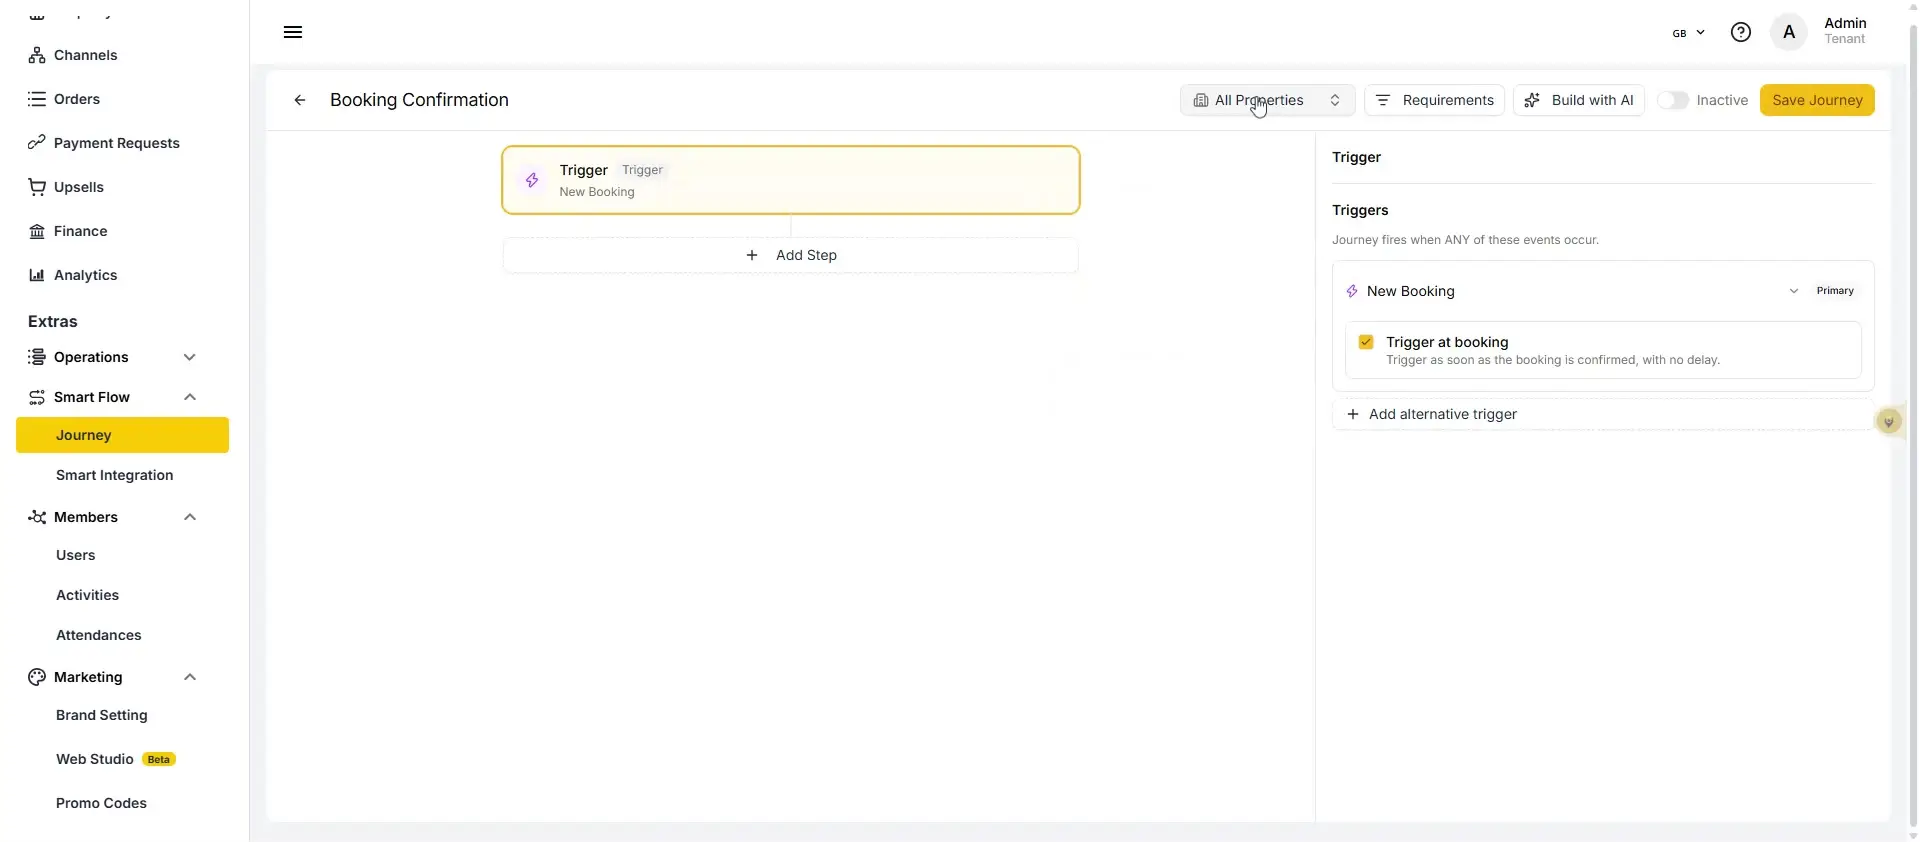Image resolution: width=1920 pixels, height=842 pixels.
Task: Collapse the Smart Flow section chevron
Action: (x=189, y=397)
